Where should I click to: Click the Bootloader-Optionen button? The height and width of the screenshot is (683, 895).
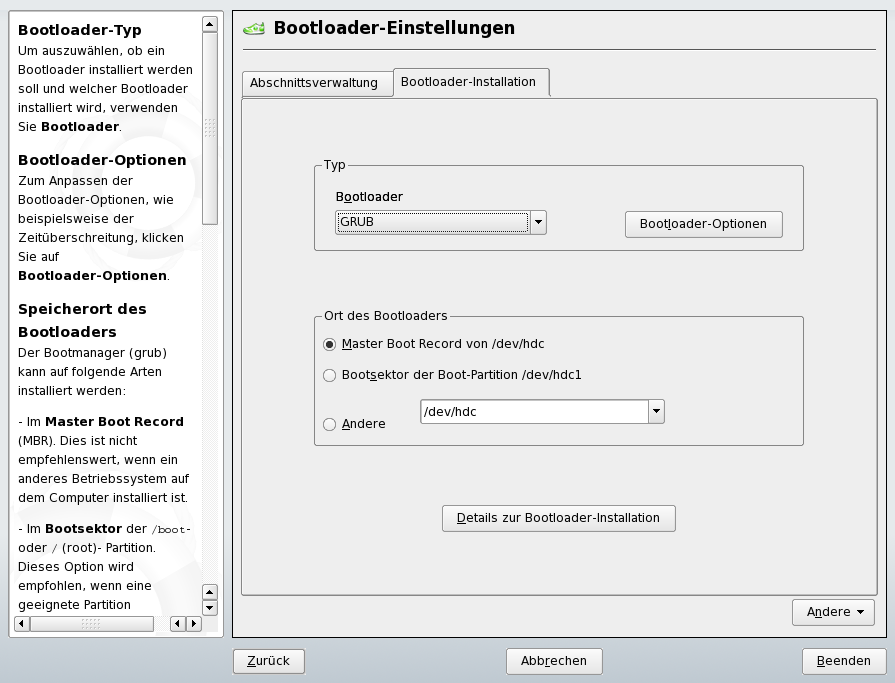703,224
